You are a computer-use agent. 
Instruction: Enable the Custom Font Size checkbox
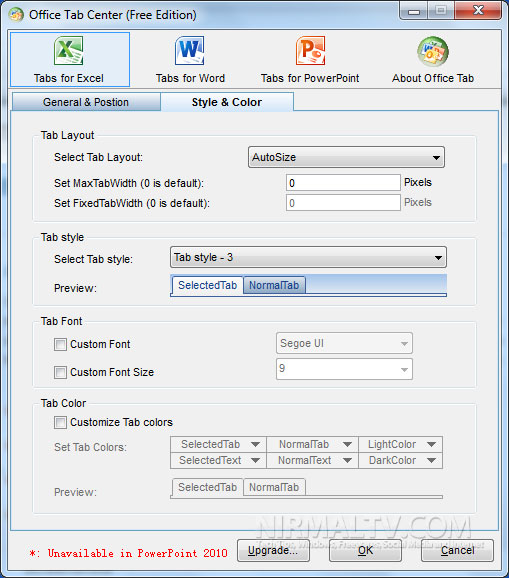tap(60, 372)
